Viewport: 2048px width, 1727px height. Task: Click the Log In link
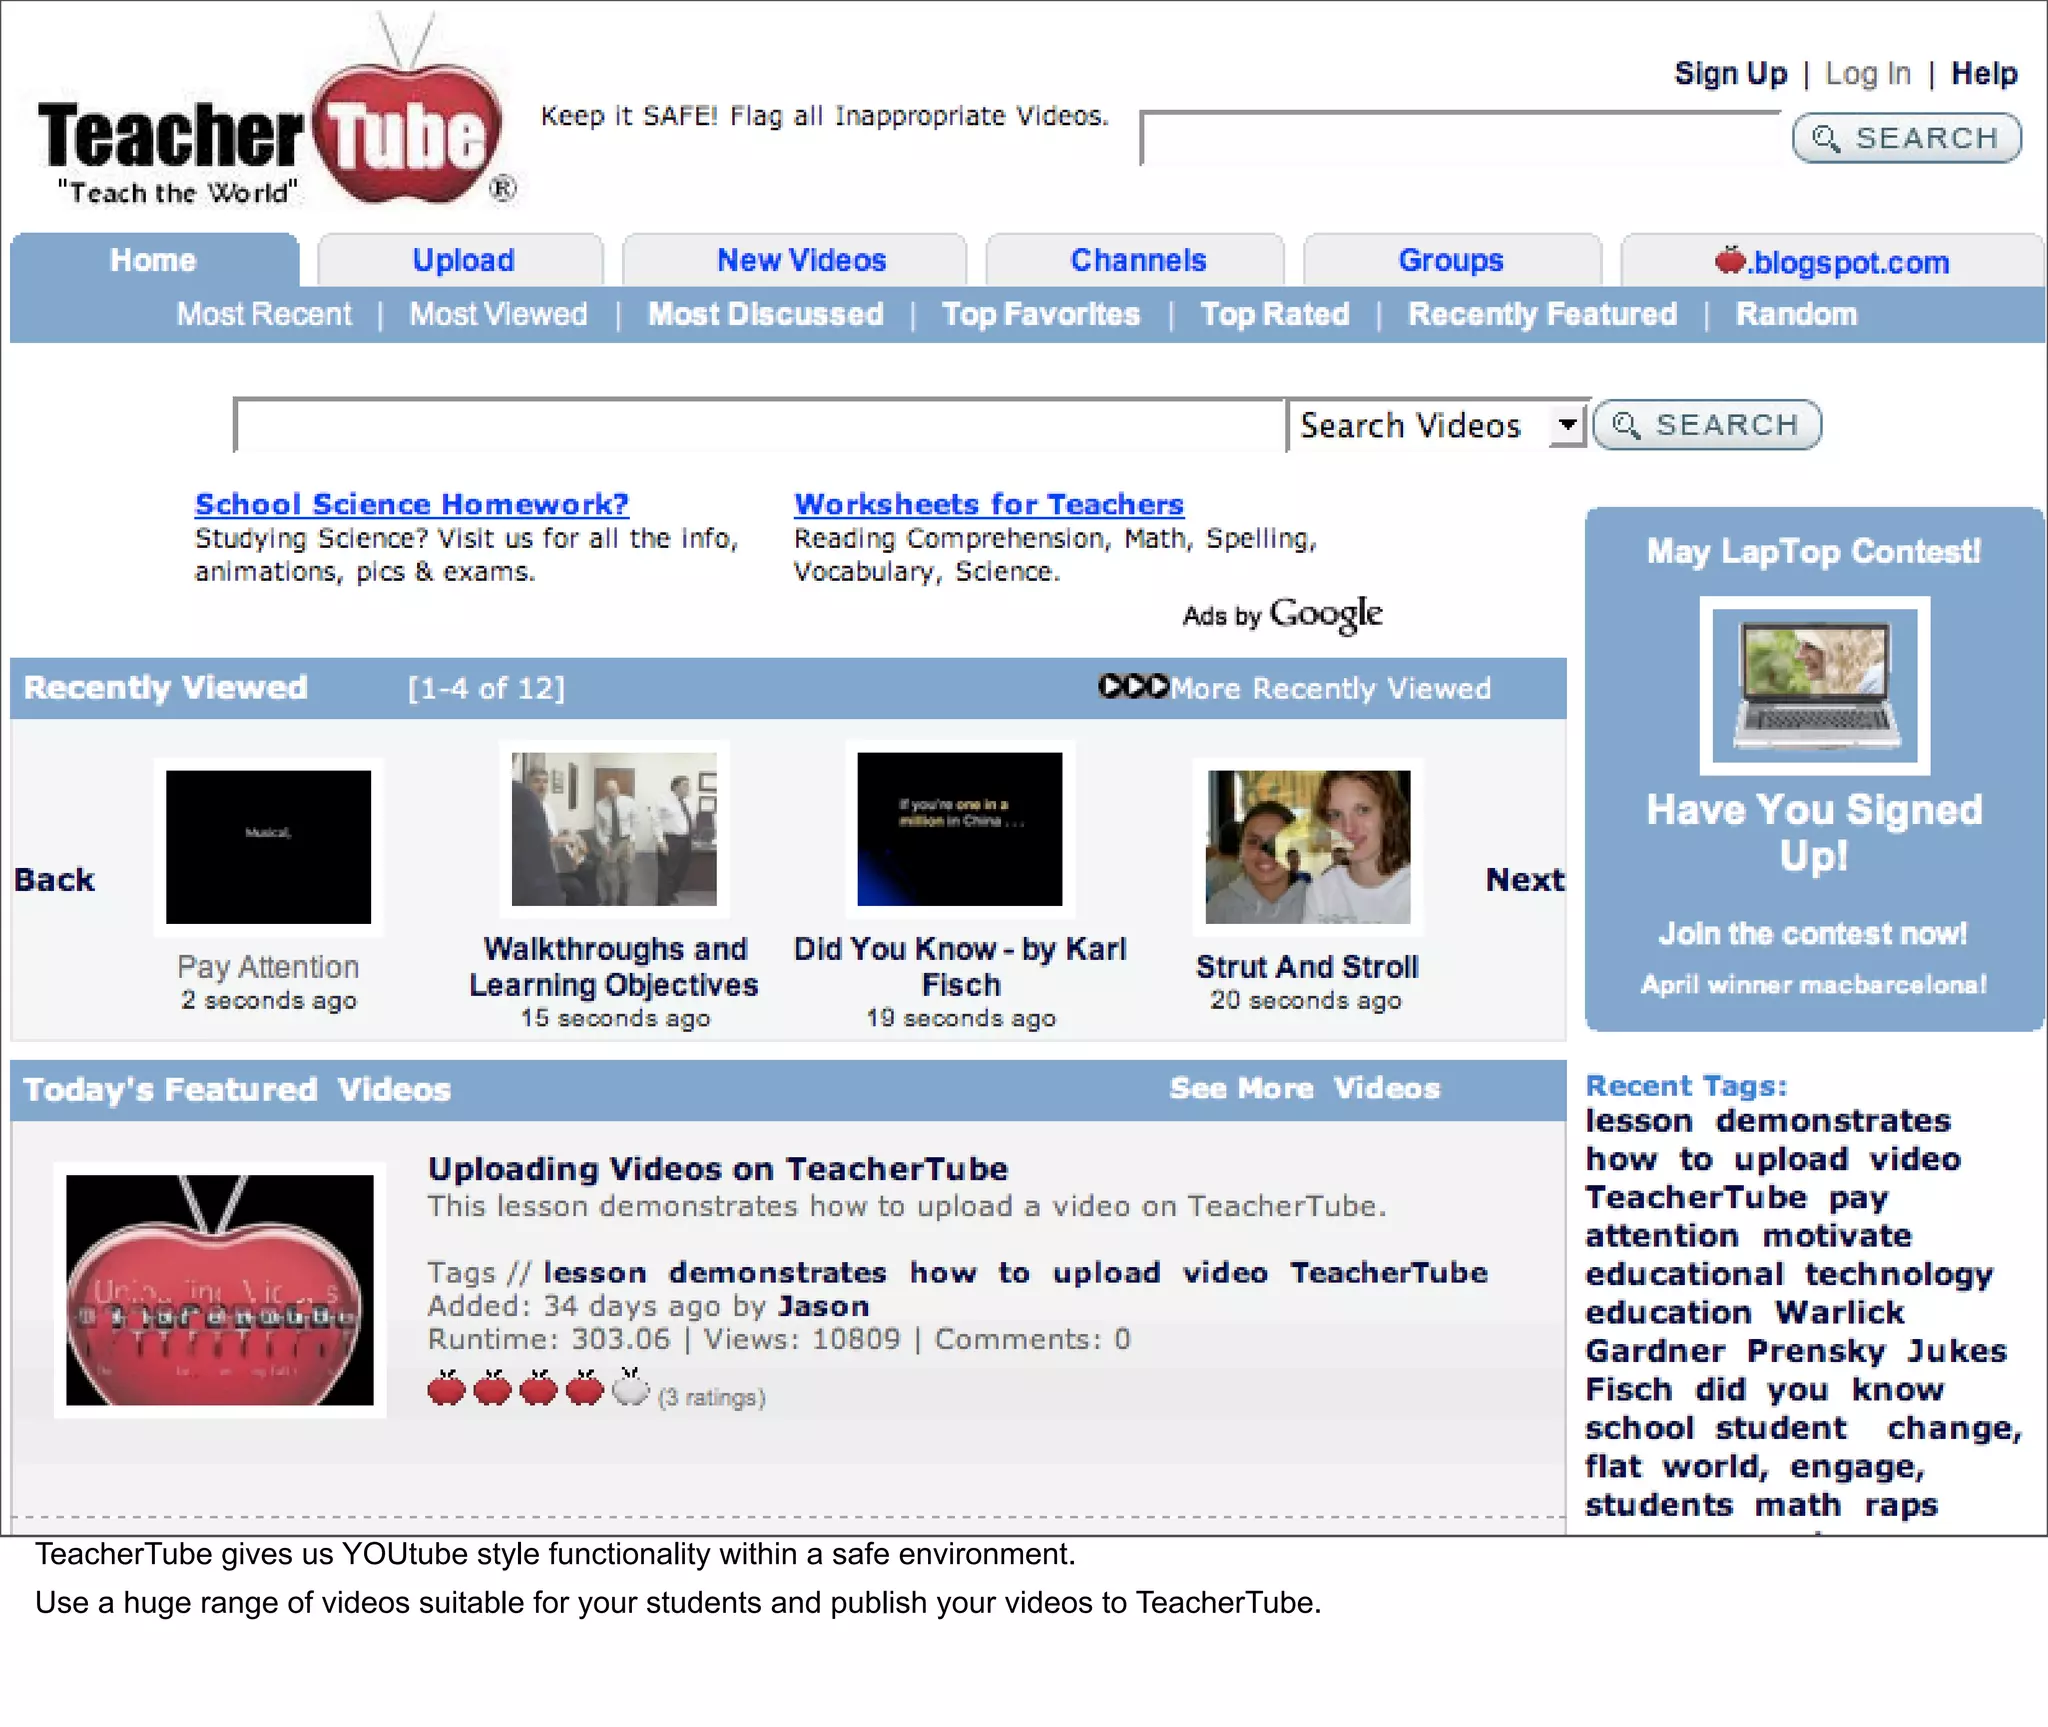pos(1868,73)
